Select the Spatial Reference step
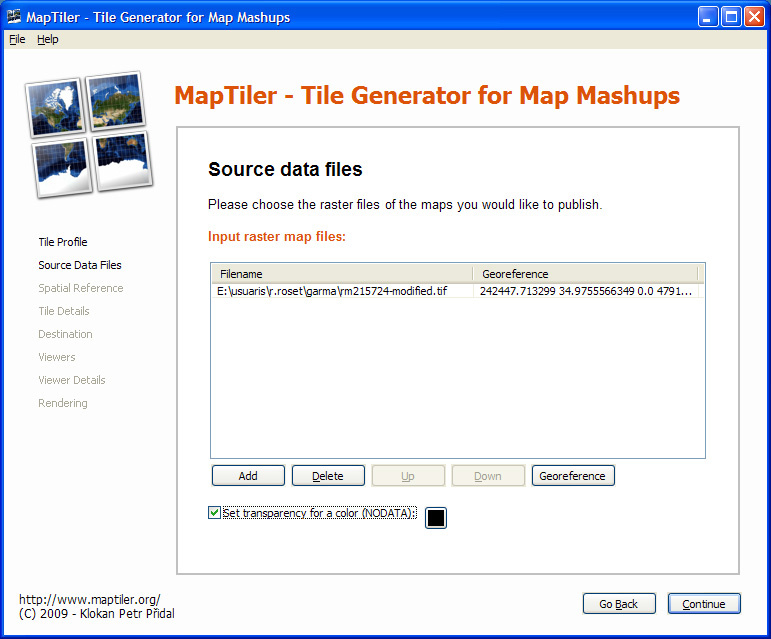The height and width of the screenshot is (639, 771). point(81,288)
